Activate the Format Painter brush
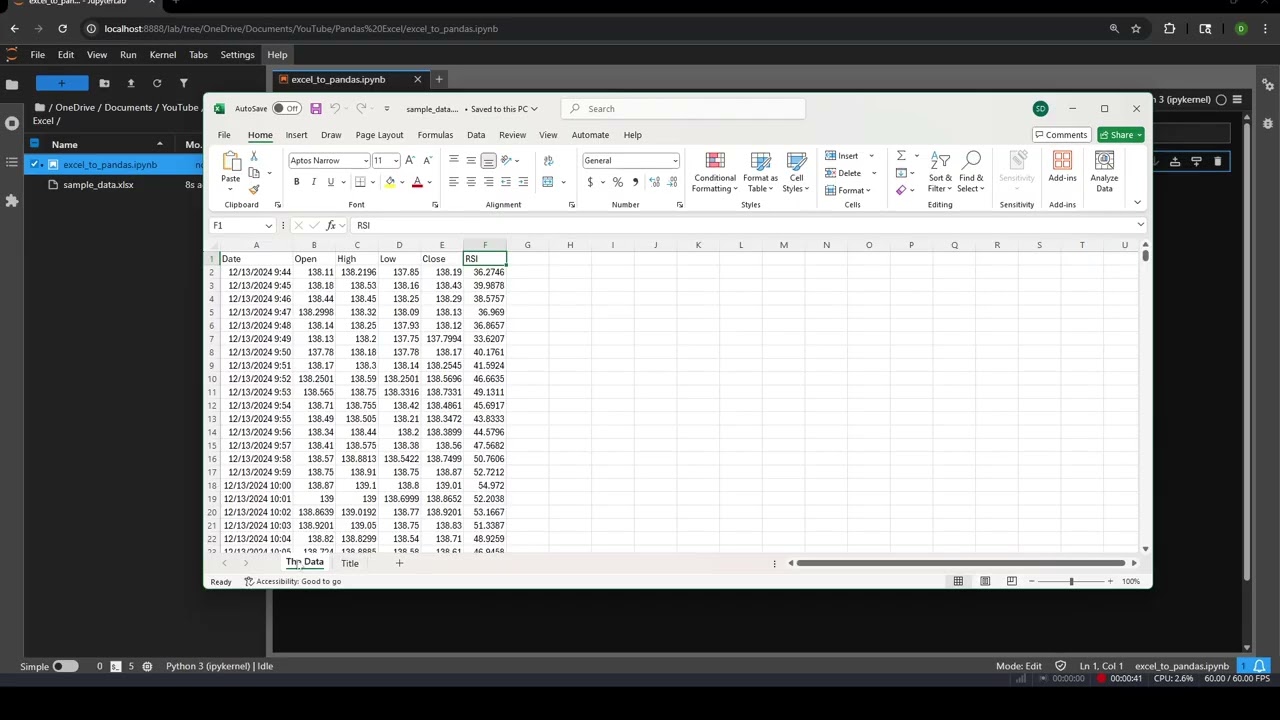This screenshot has width=1280, height=720. (254, 189)
